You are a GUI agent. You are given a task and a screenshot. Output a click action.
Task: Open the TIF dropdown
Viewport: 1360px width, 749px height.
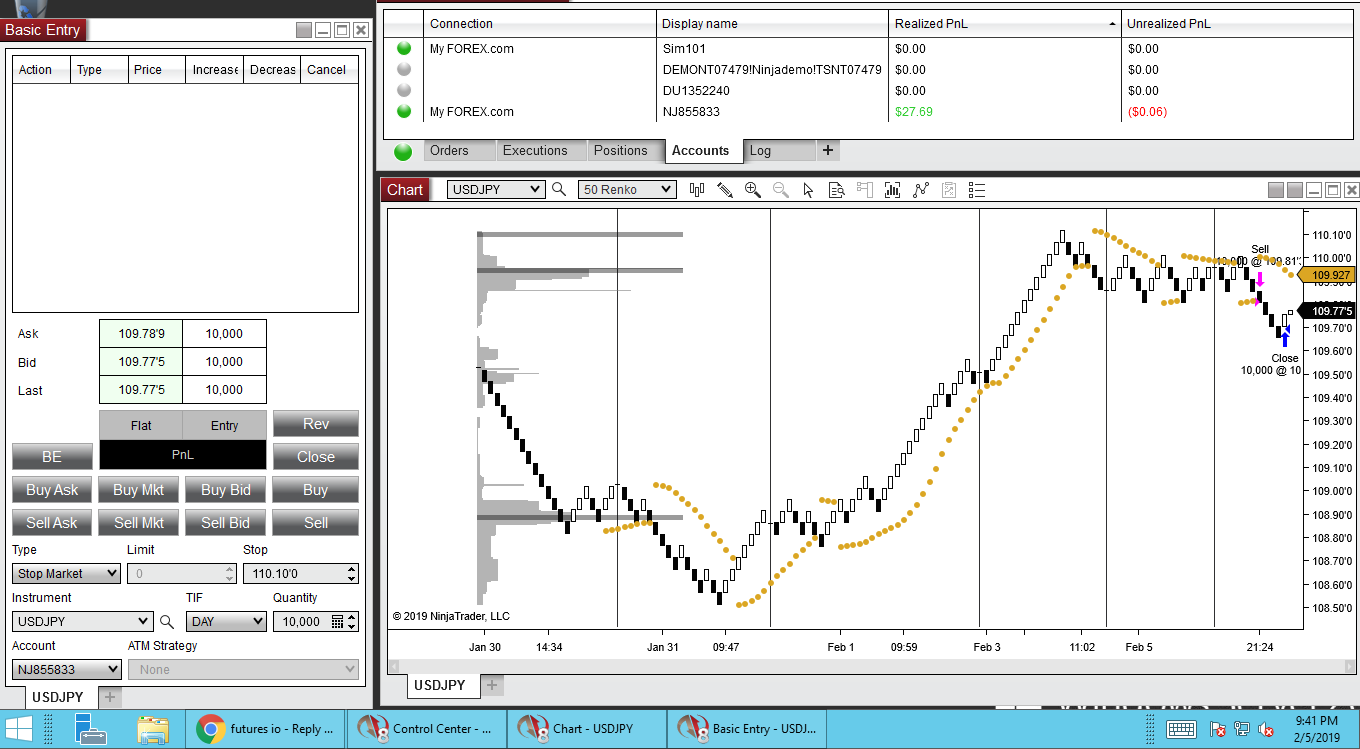tap(227, 622)
